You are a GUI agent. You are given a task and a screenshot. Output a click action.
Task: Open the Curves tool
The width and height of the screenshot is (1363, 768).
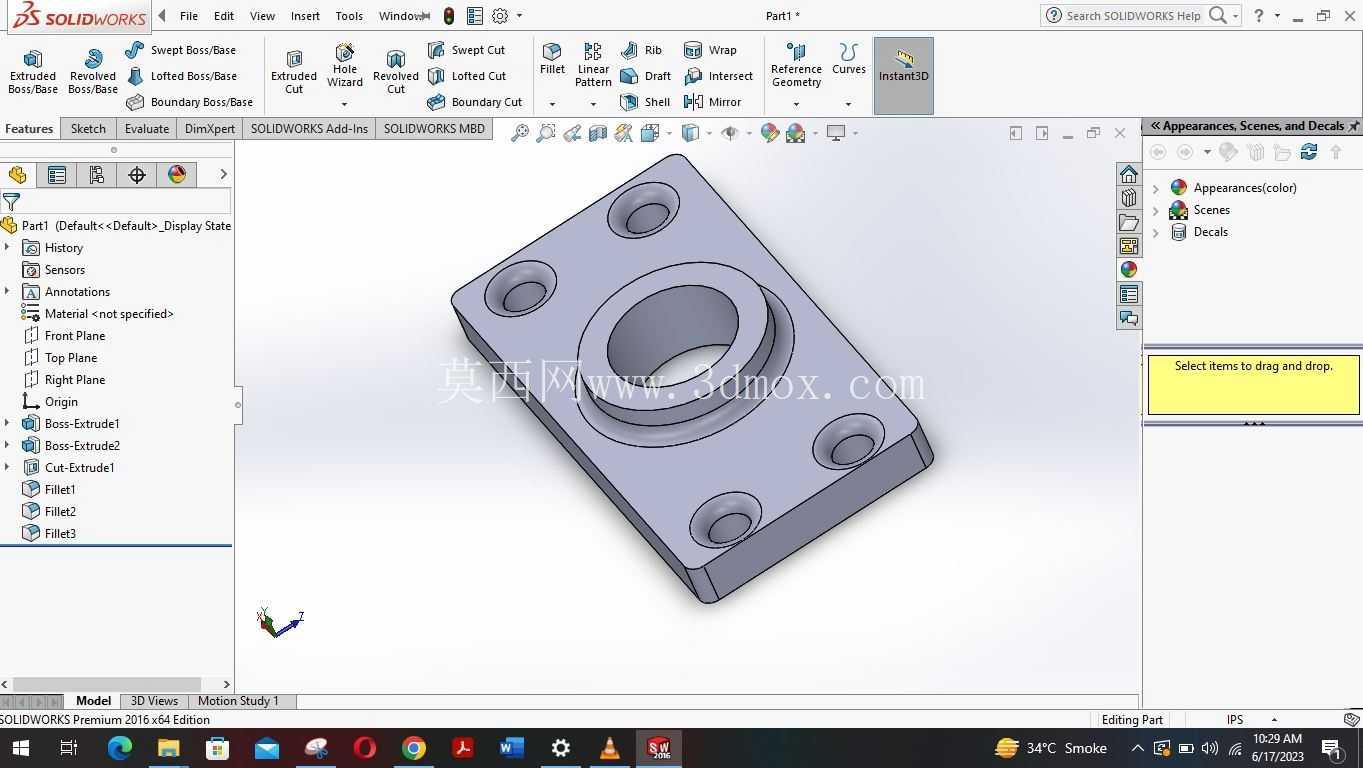tap(848, 60)
